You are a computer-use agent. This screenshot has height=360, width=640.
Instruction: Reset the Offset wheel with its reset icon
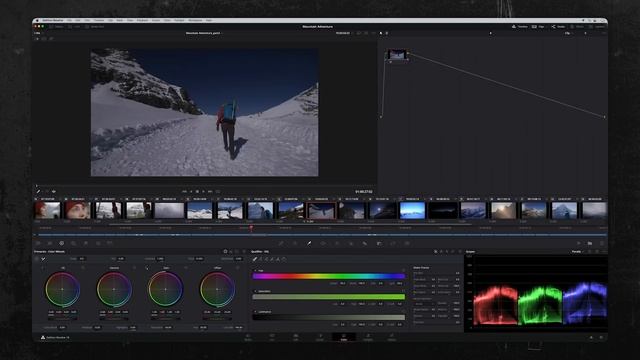tap(238, 268)
